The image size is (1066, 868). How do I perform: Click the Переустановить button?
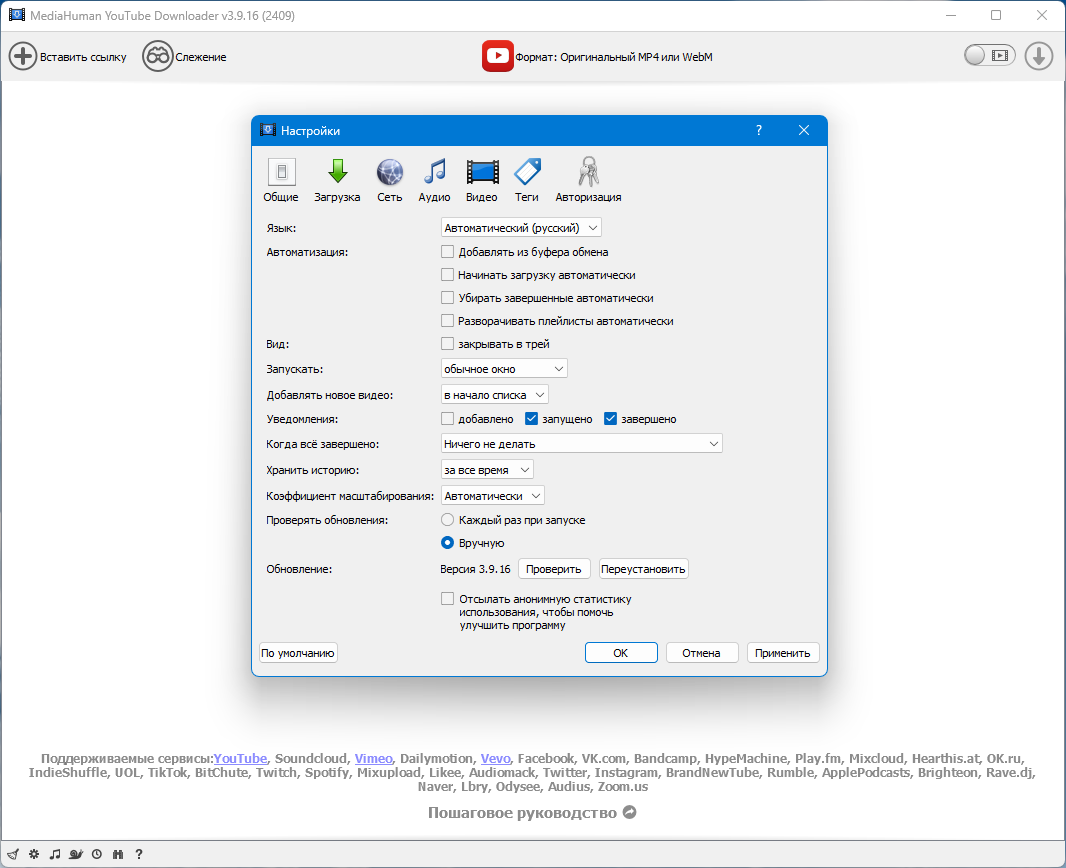point(644,569)
